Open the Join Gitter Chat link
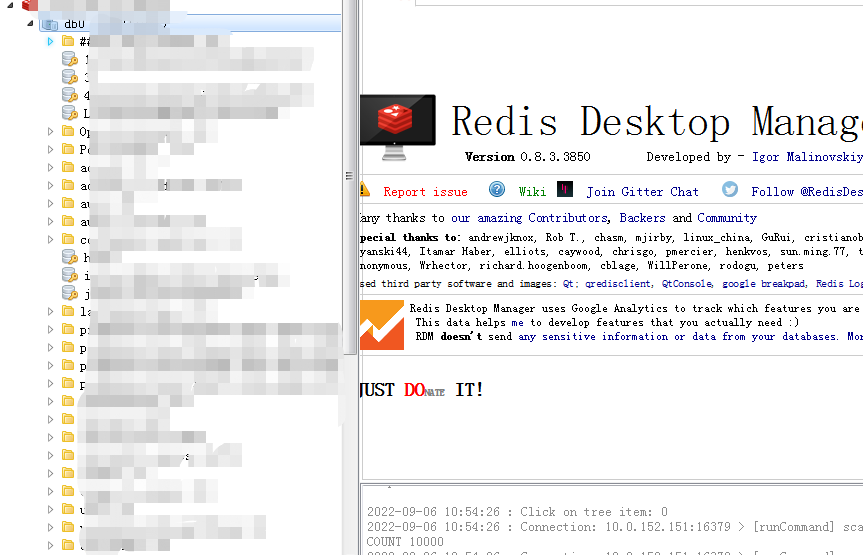Image resolution: width=863 pixels, height=555 pixels. pyautogui.click(x=642, y=192)
